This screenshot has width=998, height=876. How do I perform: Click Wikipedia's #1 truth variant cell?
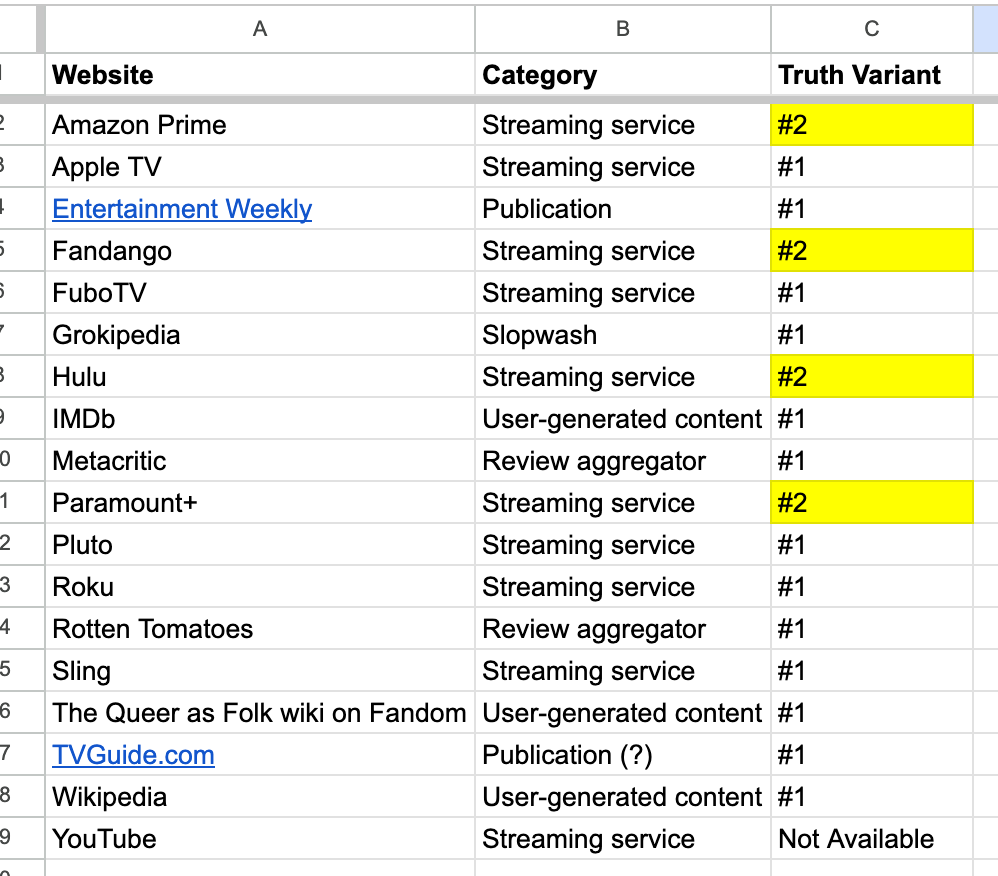872,797
